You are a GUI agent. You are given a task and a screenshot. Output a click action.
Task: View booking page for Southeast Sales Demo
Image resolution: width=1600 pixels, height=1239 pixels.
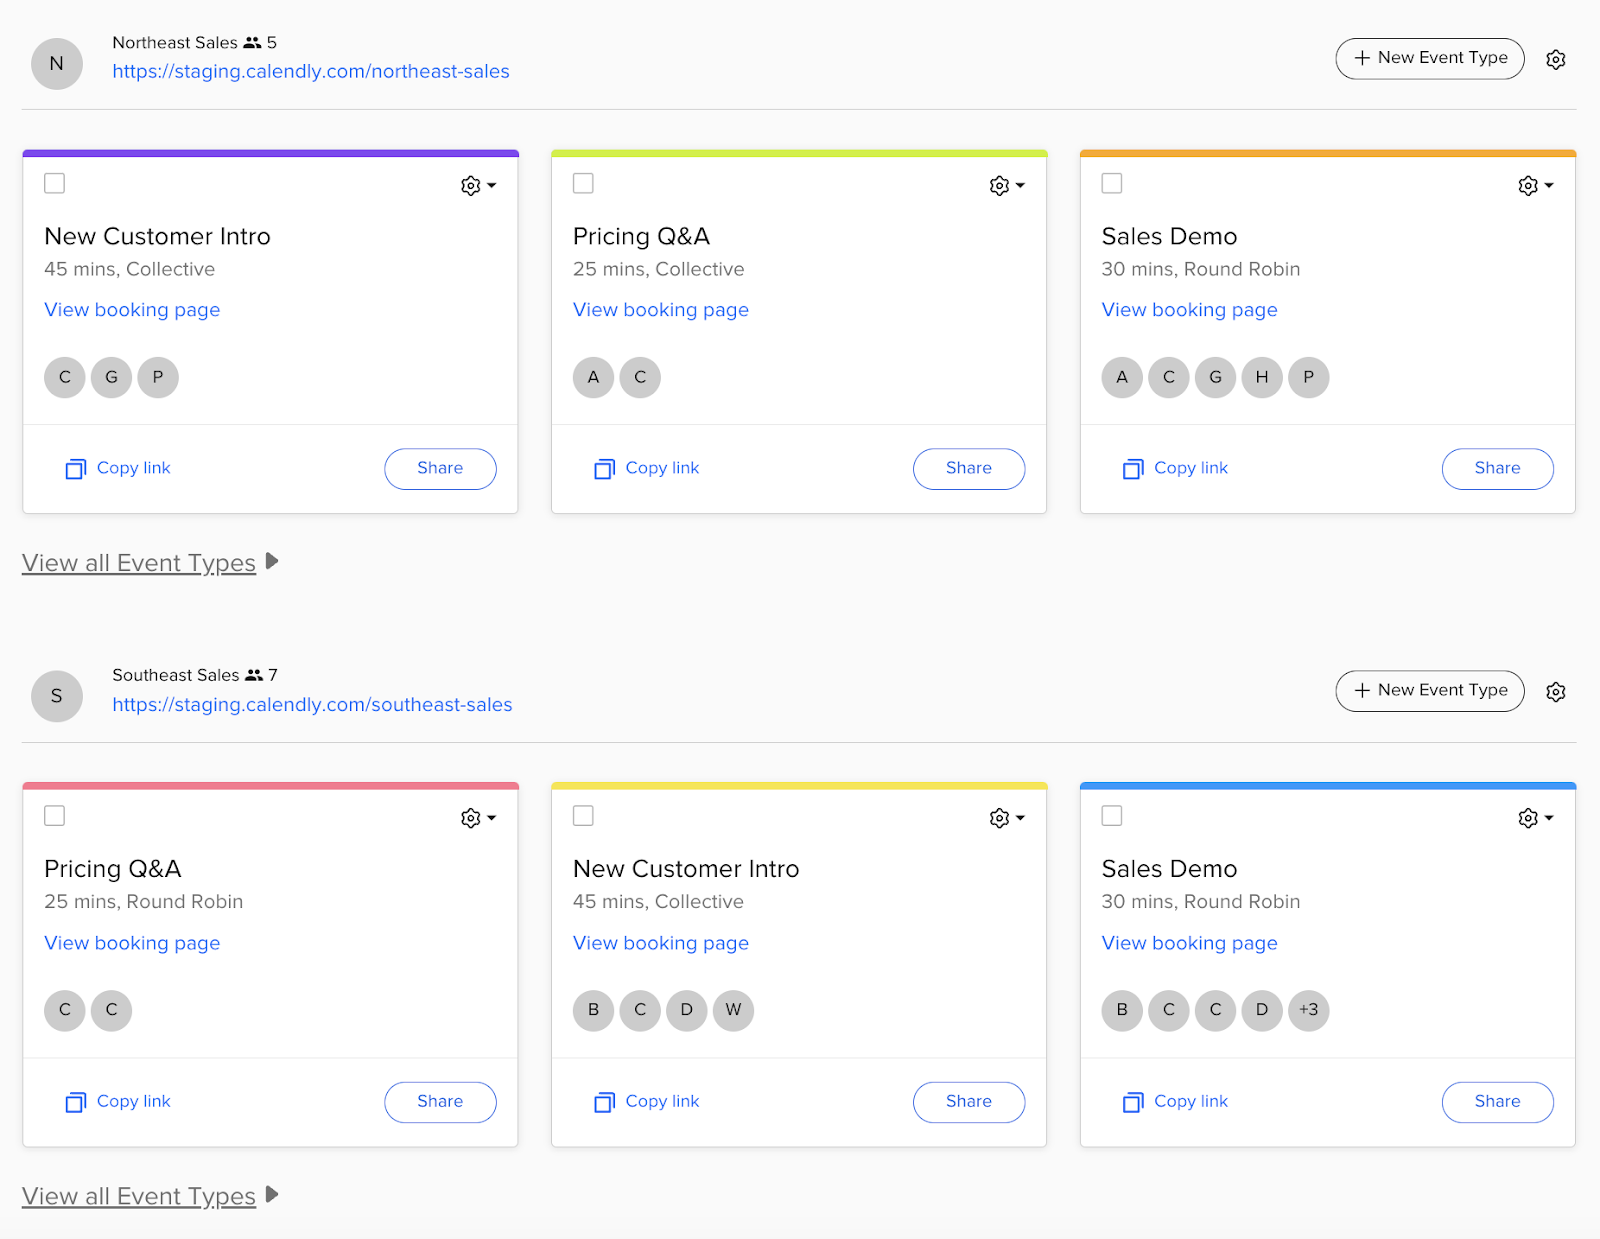[1189, 943]
